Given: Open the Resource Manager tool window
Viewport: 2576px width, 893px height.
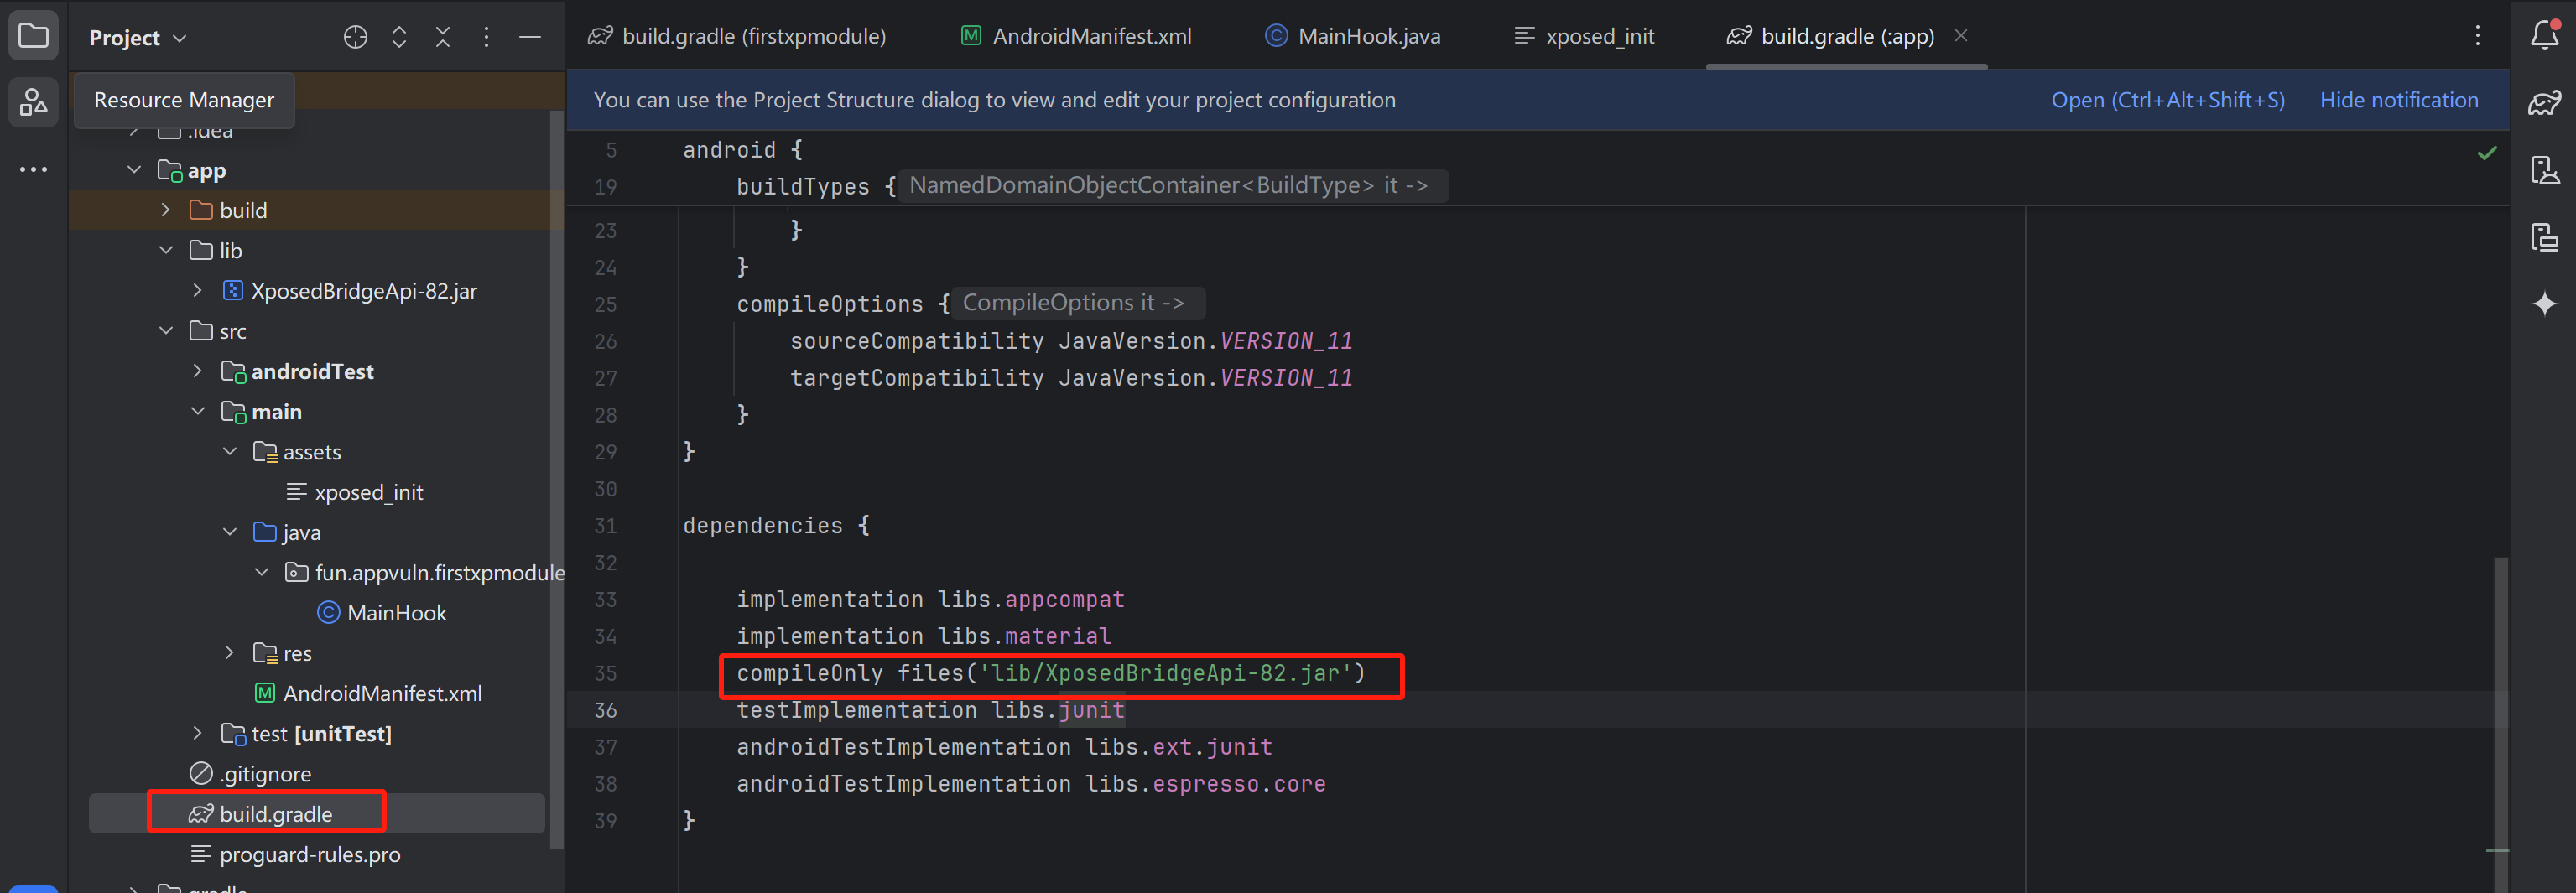Looking at the screenshot, I should point(33,102).
